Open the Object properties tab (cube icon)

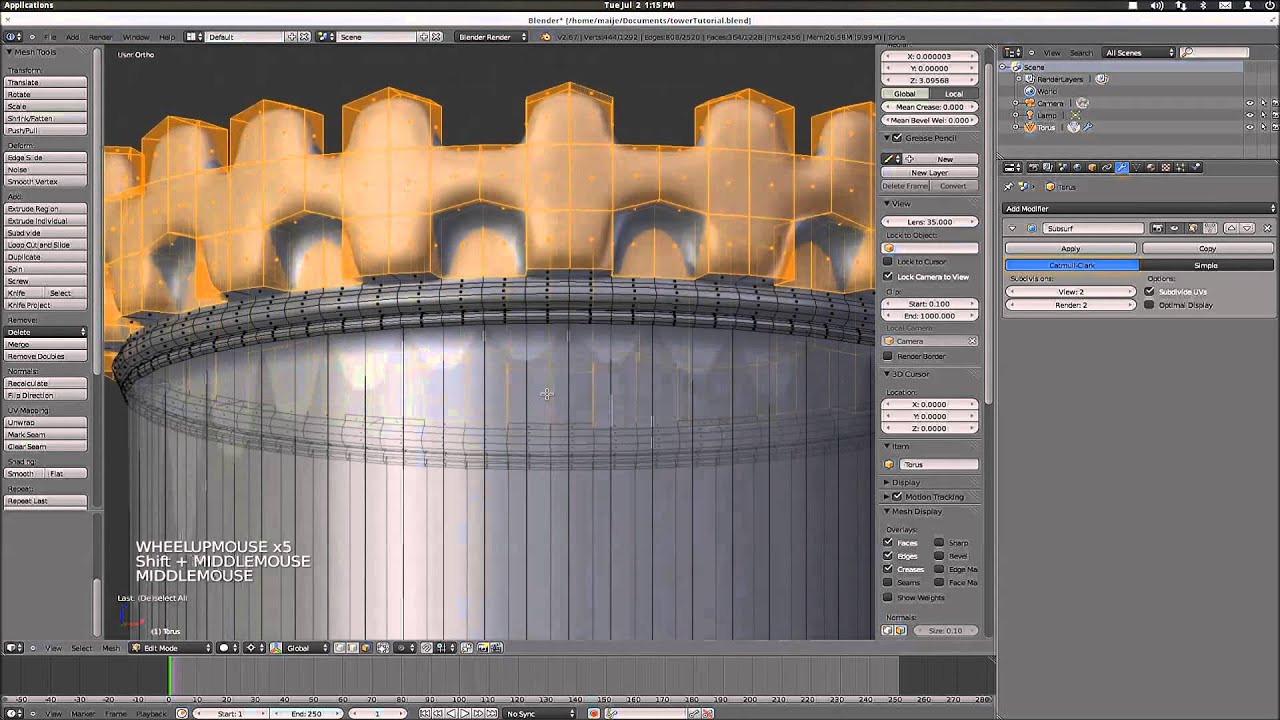(x=1092, y=167)
